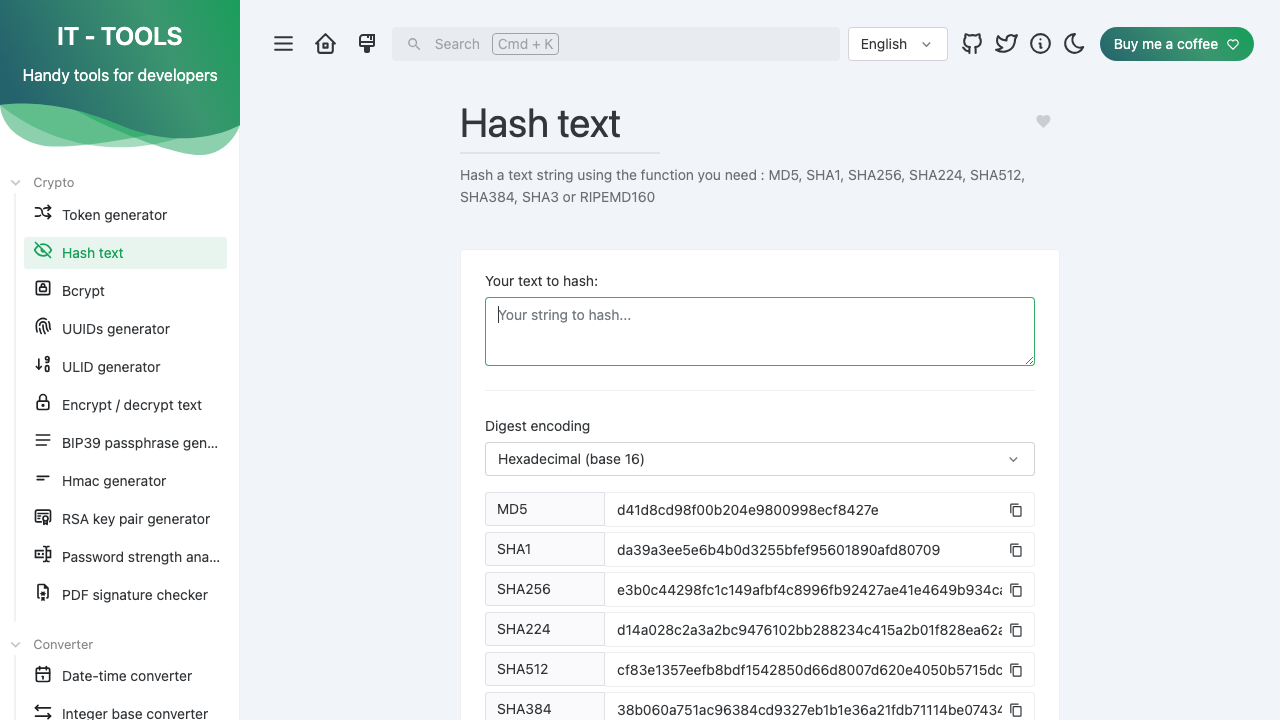Copy the MD5 hash value
Viewport: 1280px width, 720px height.
(x=1016, y=510)
